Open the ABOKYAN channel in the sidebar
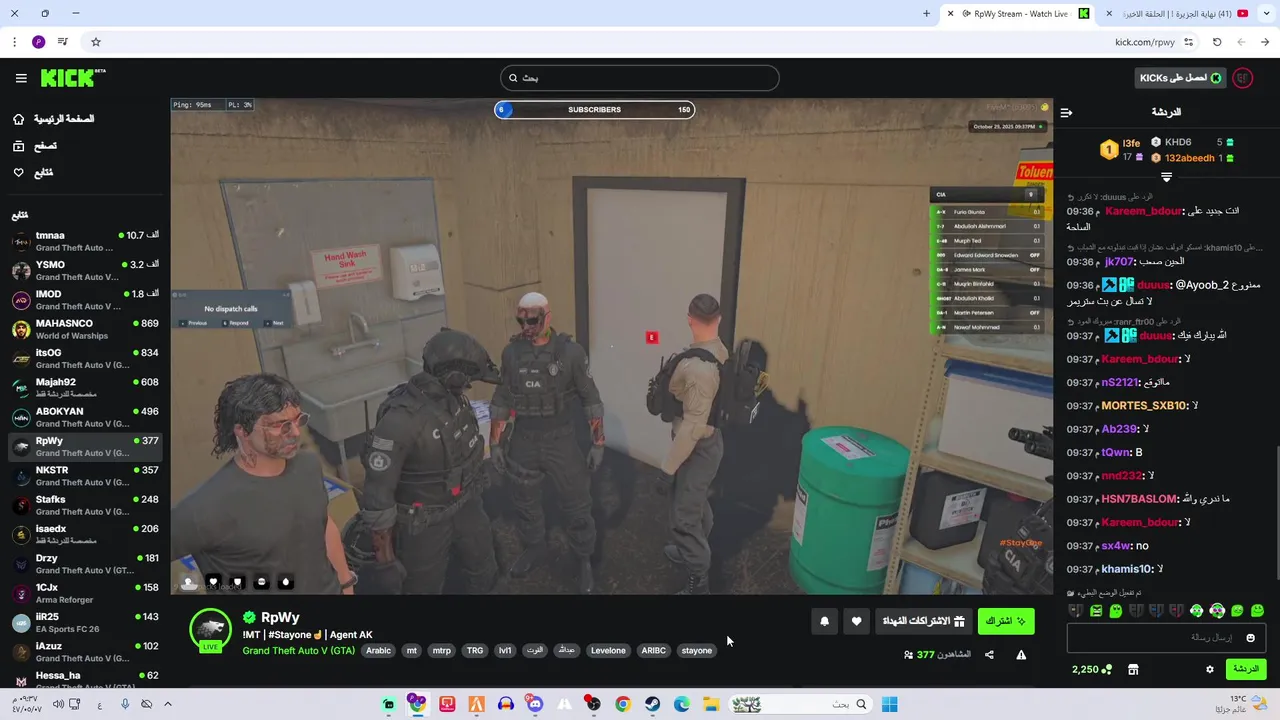1280x720 pixels. [x=85, y=417]
